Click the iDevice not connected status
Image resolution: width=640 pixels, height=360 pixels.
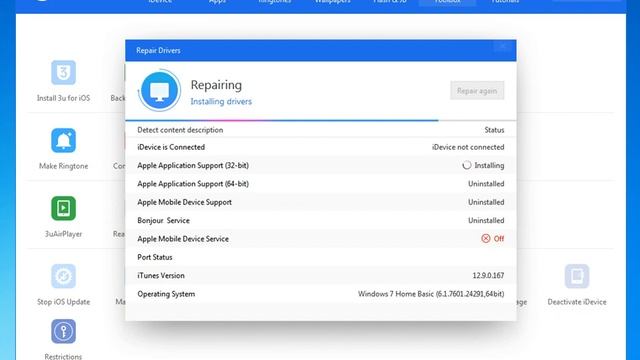coord(468,147)
